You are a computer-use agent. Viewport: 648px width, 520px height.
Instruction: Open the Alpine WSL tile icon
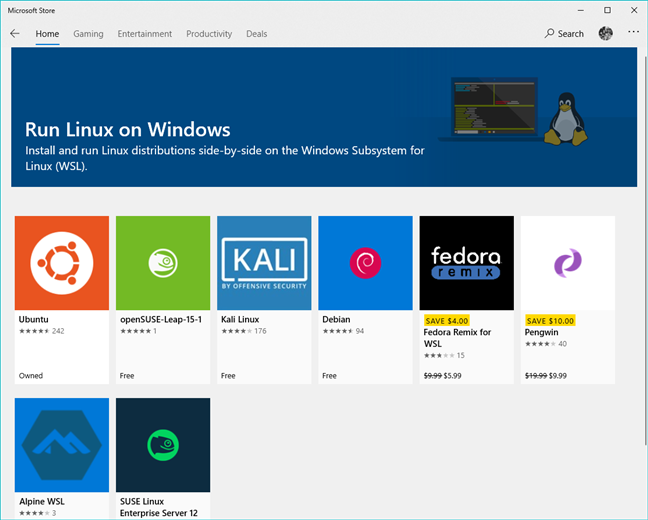click(62, 445)
